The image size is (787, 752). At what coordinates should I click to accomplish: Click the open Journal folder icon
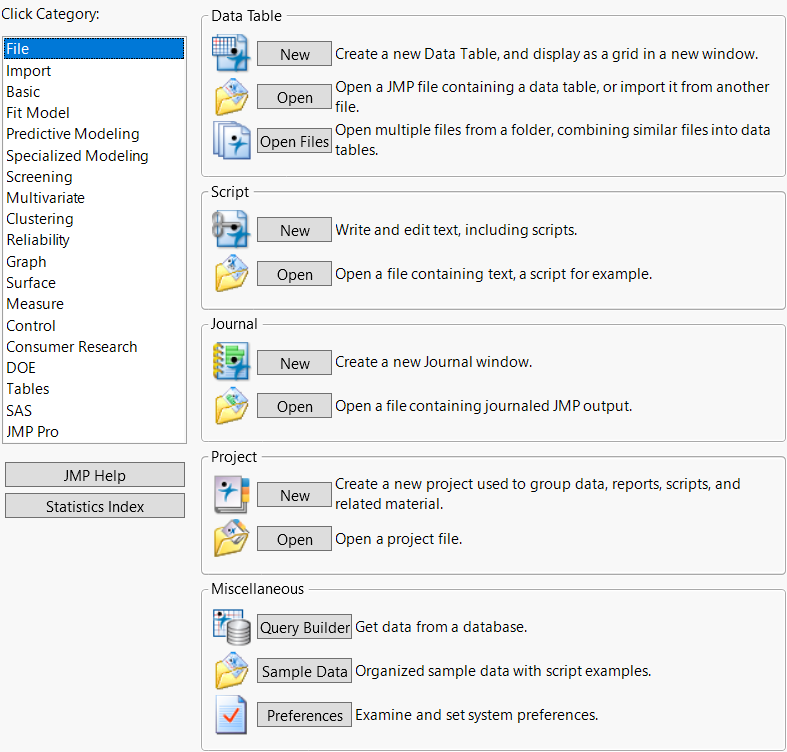231,406
